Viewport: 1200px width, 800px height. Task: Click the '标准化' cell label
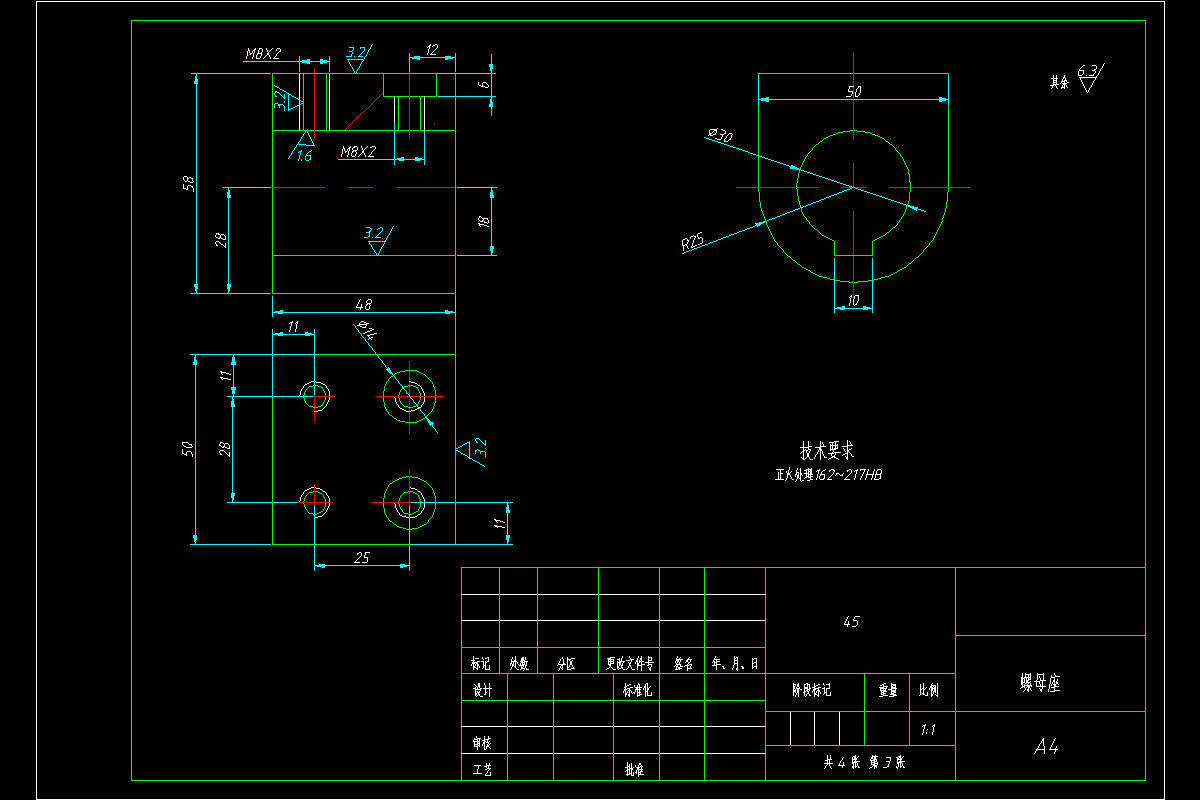click(x=637, y=690)
